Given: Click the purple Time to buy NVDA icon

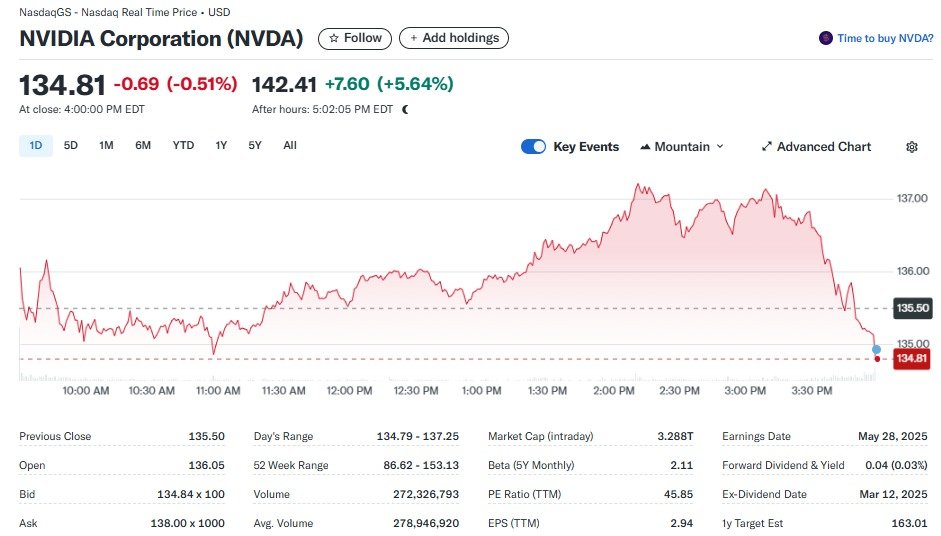Looking at the screenshot, I should tap(825, 38).
